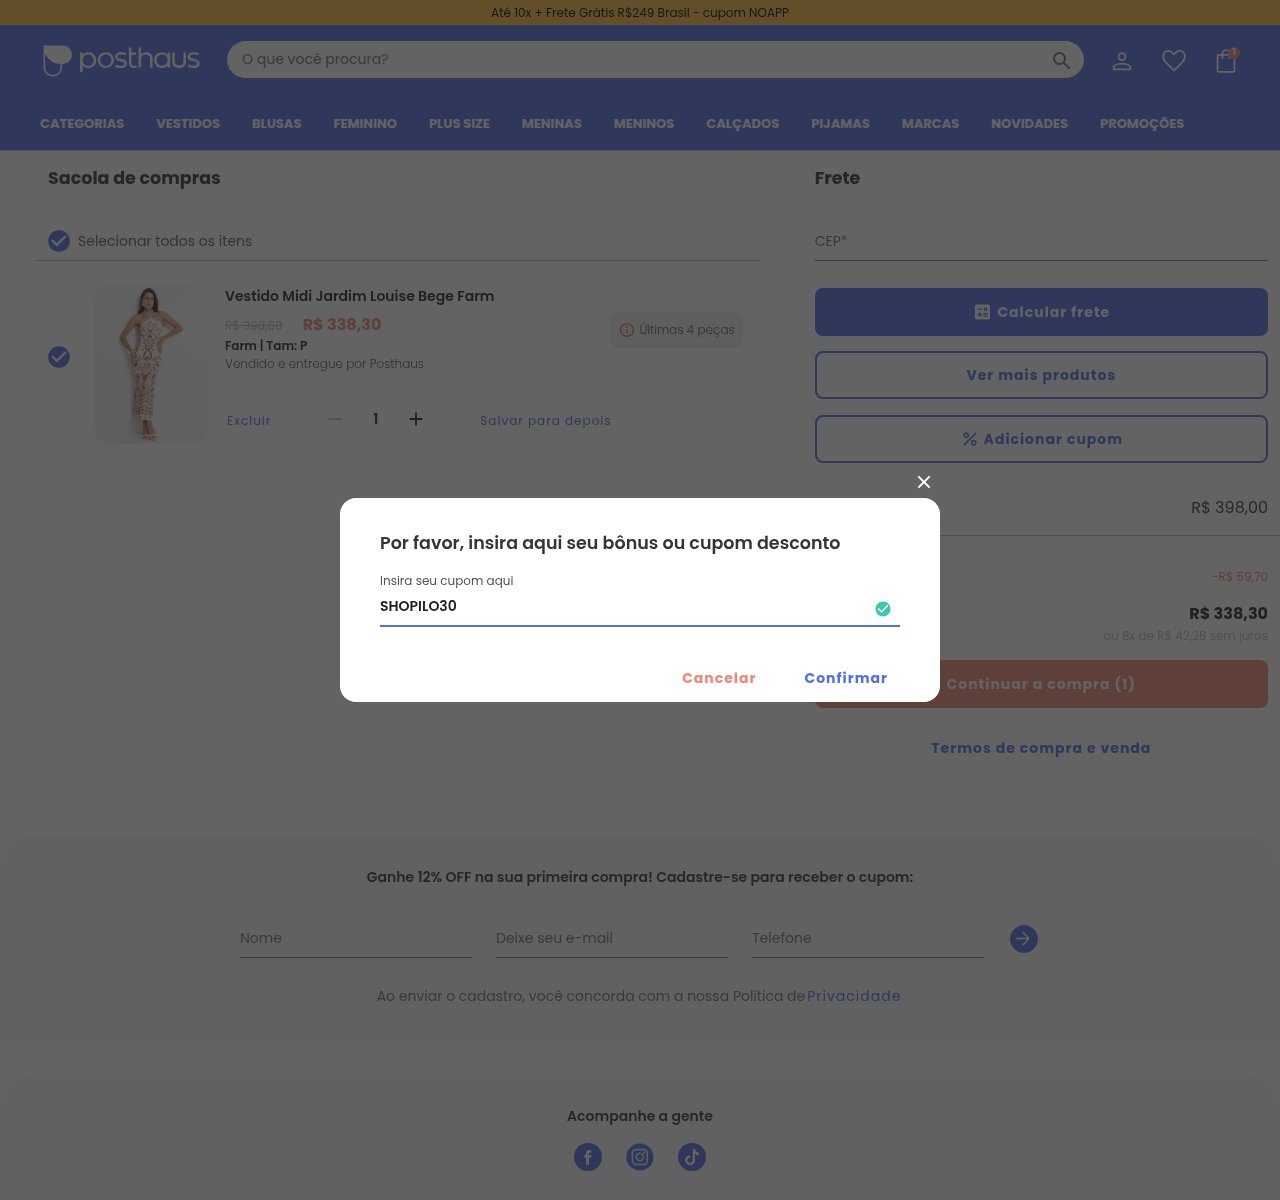
Task: Open the wishlist heart icon
Action: (x=1174, y=61)
